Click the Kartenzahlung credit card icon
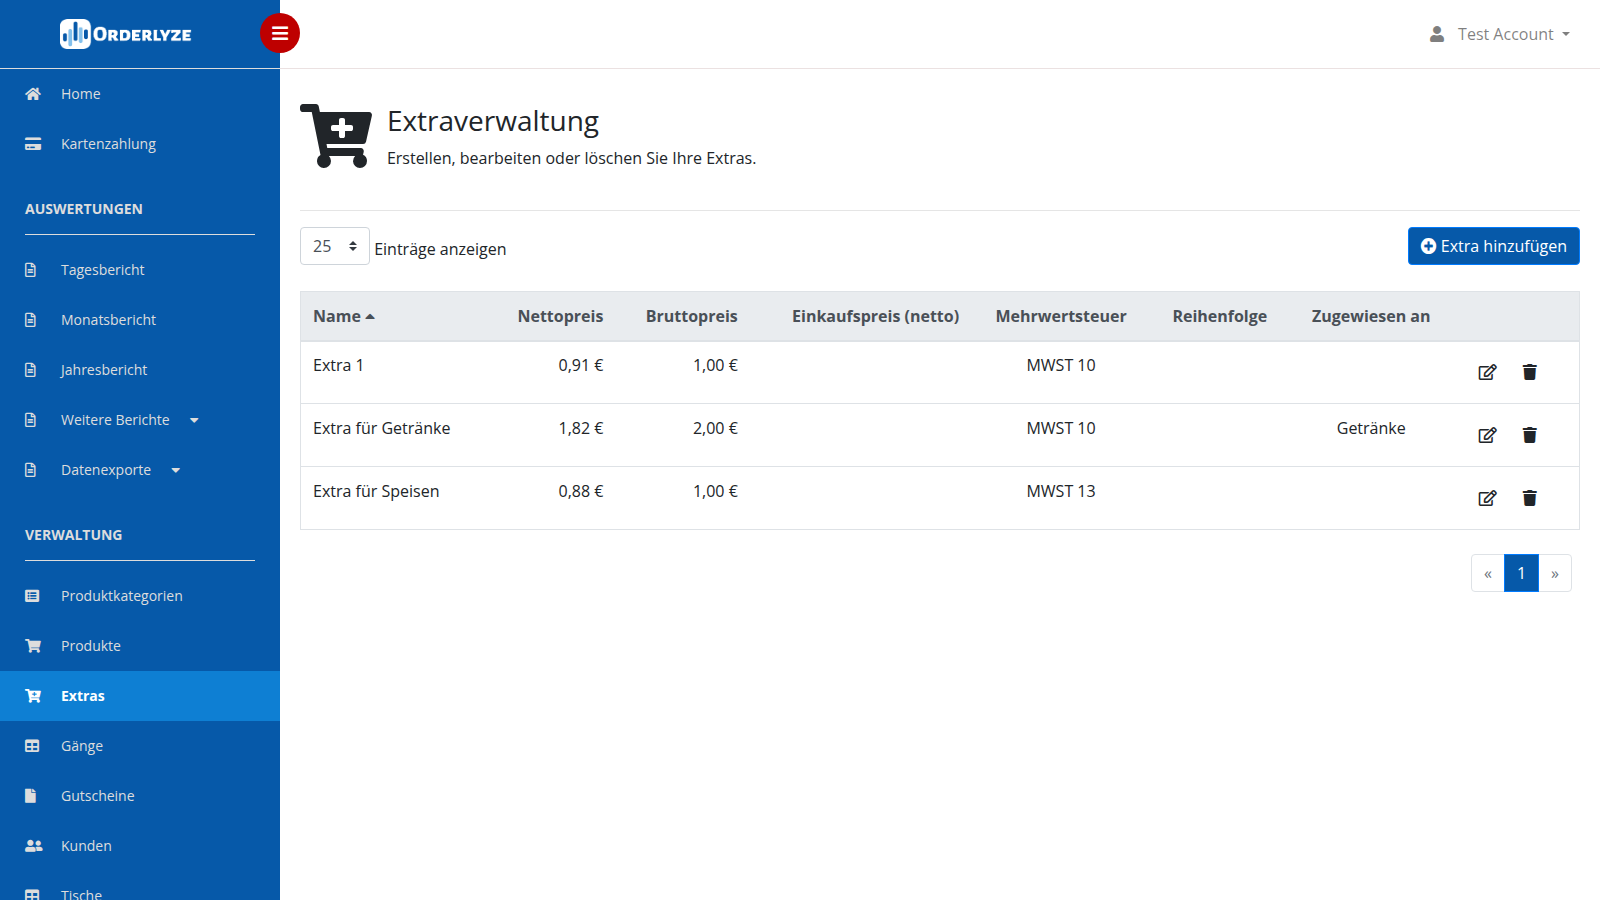Image resolution: width=1600 pixels, height=900 pixels. pyautogui.click(x=33, y=144)
